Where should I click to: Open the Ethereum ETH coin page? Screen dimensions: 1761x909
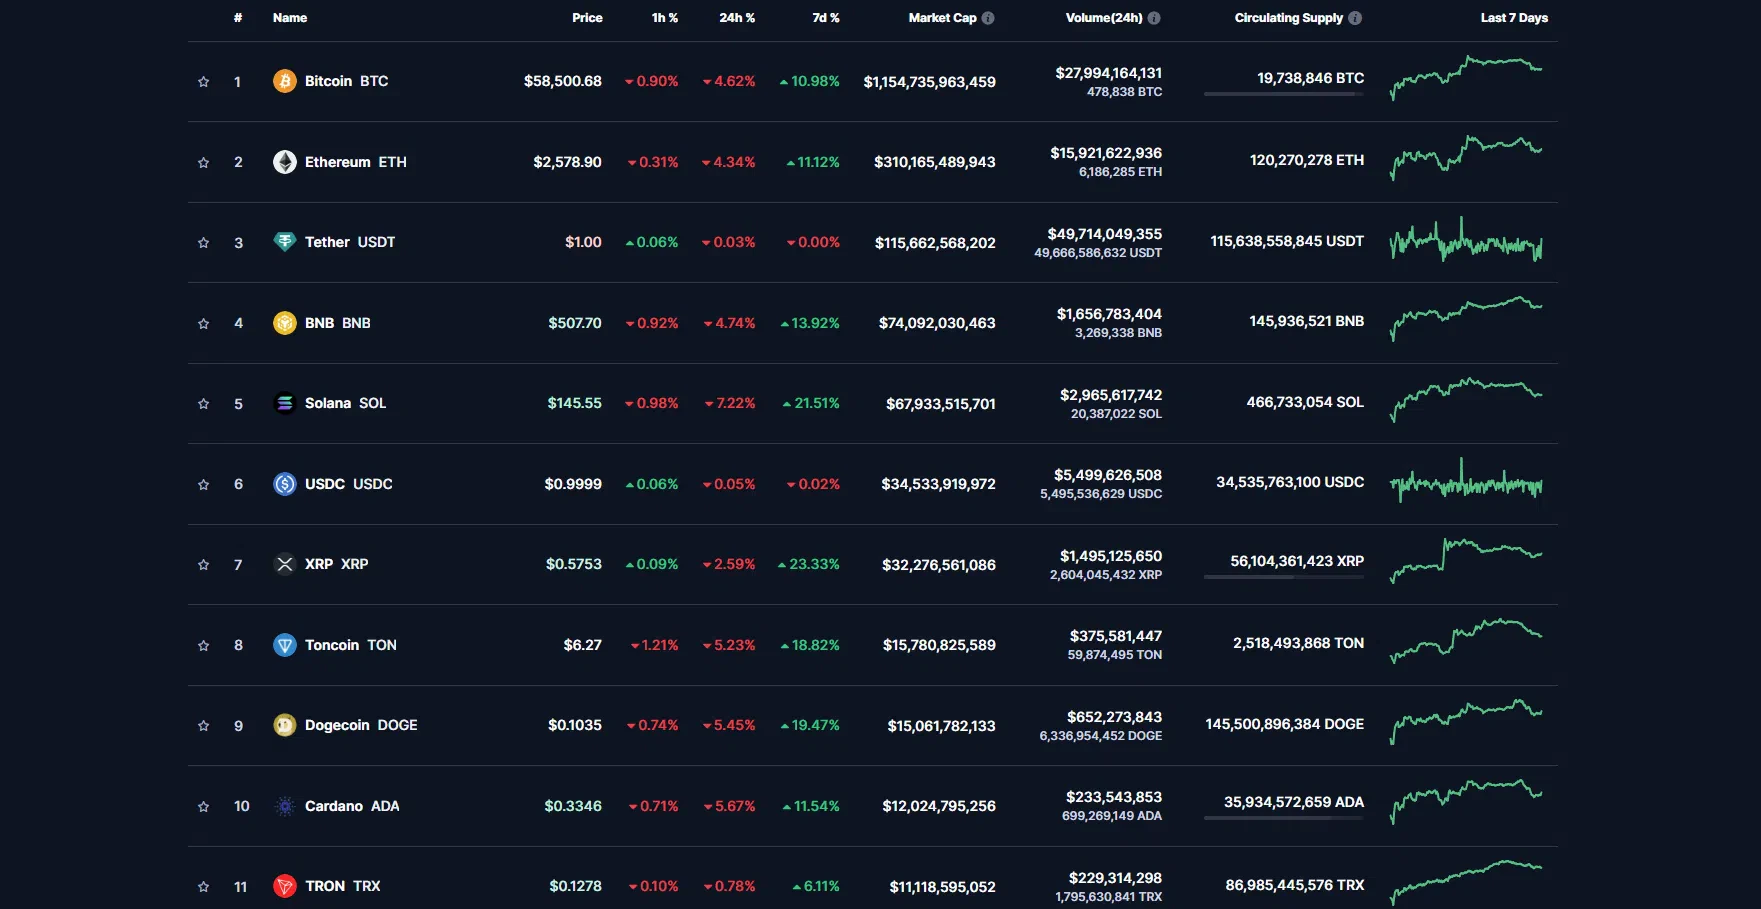(x=355, y=162)
